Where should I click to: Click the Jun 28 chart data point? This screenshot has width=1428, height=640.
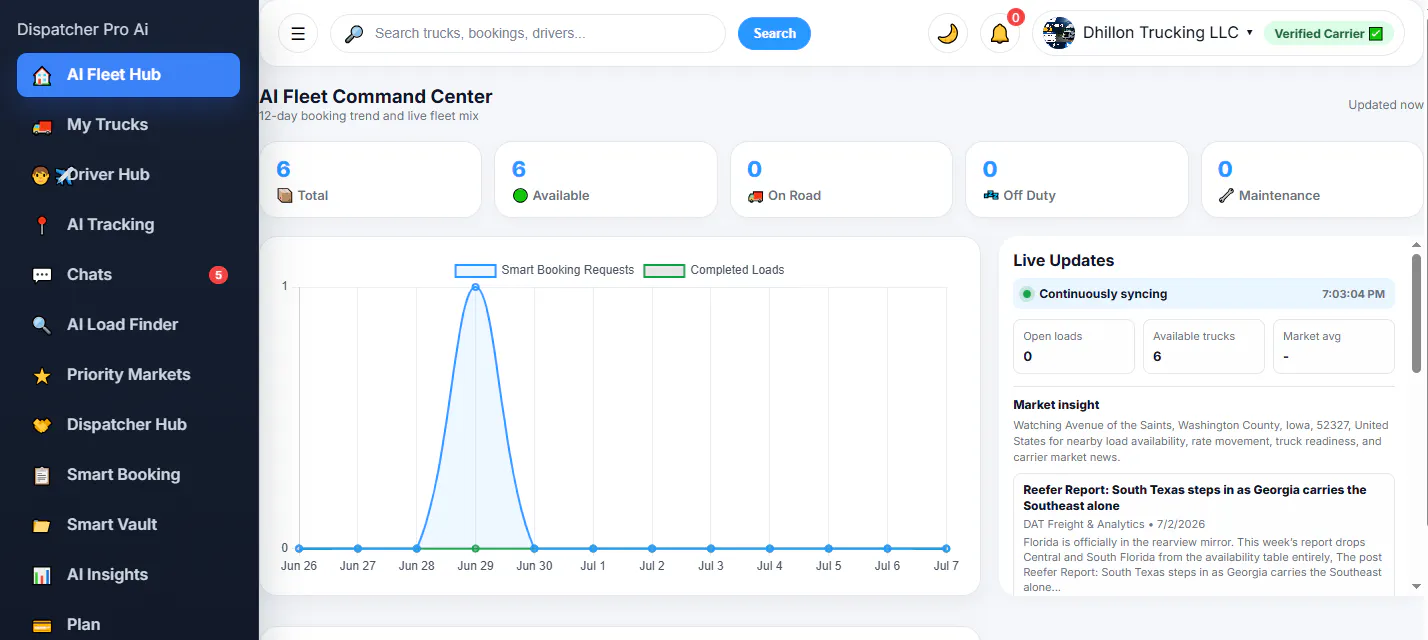tap(416, 548)
